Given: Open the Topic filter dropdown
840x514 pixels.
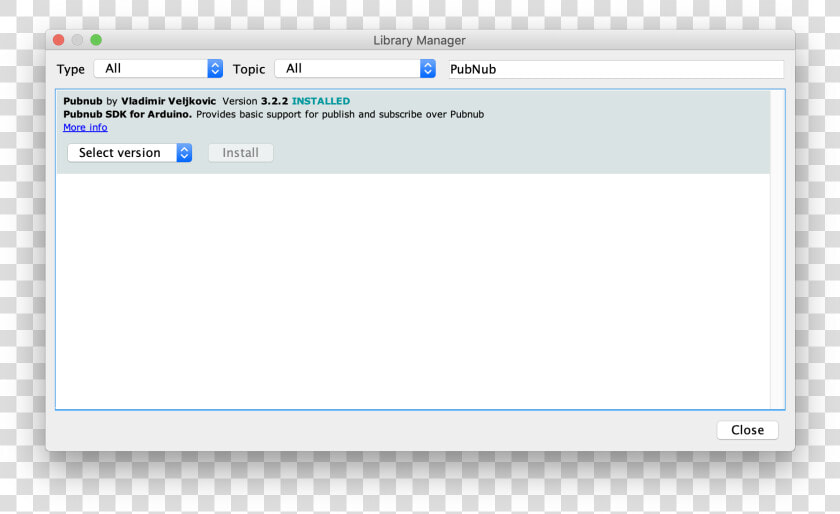Looking at the screenshot, I should [355, 69].
